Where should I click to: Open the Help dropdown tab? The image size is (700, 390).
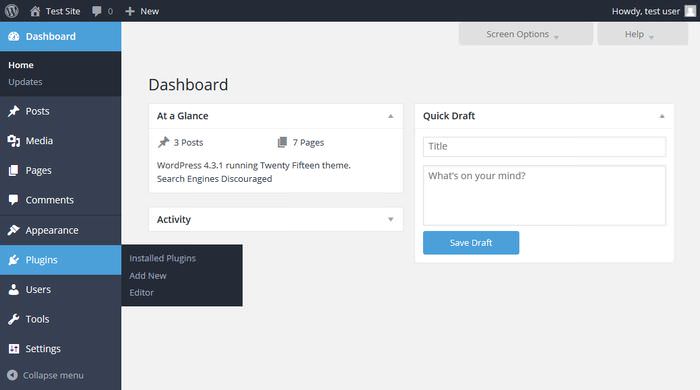[x=643, y=34]
